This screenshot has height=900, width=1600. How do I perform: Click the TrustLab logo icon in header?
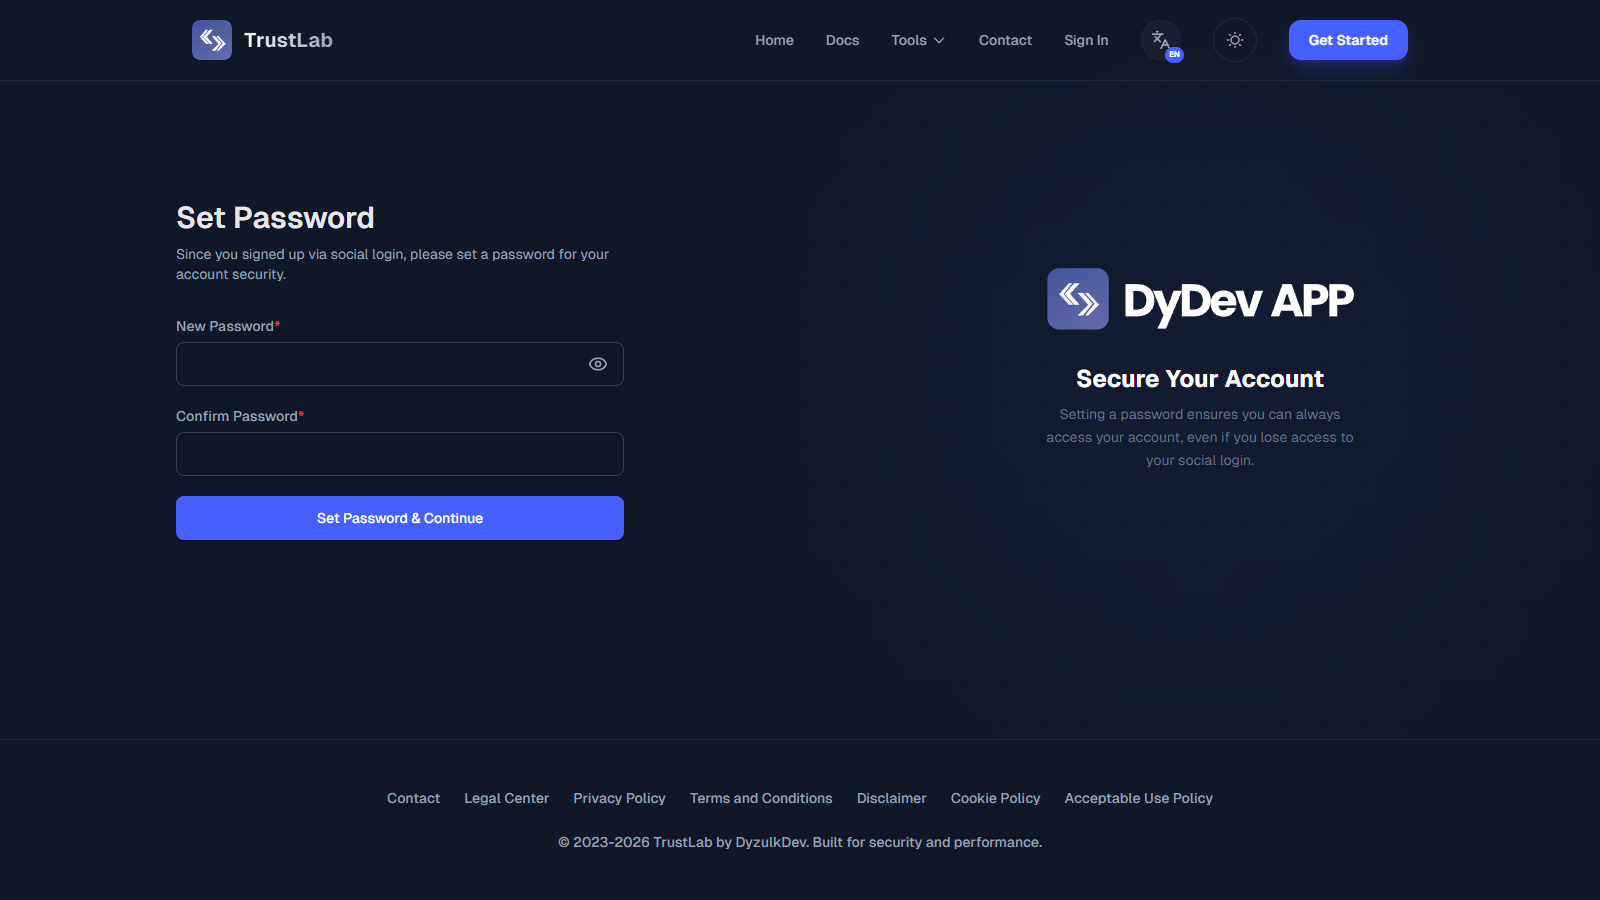[x=212, y=40]
